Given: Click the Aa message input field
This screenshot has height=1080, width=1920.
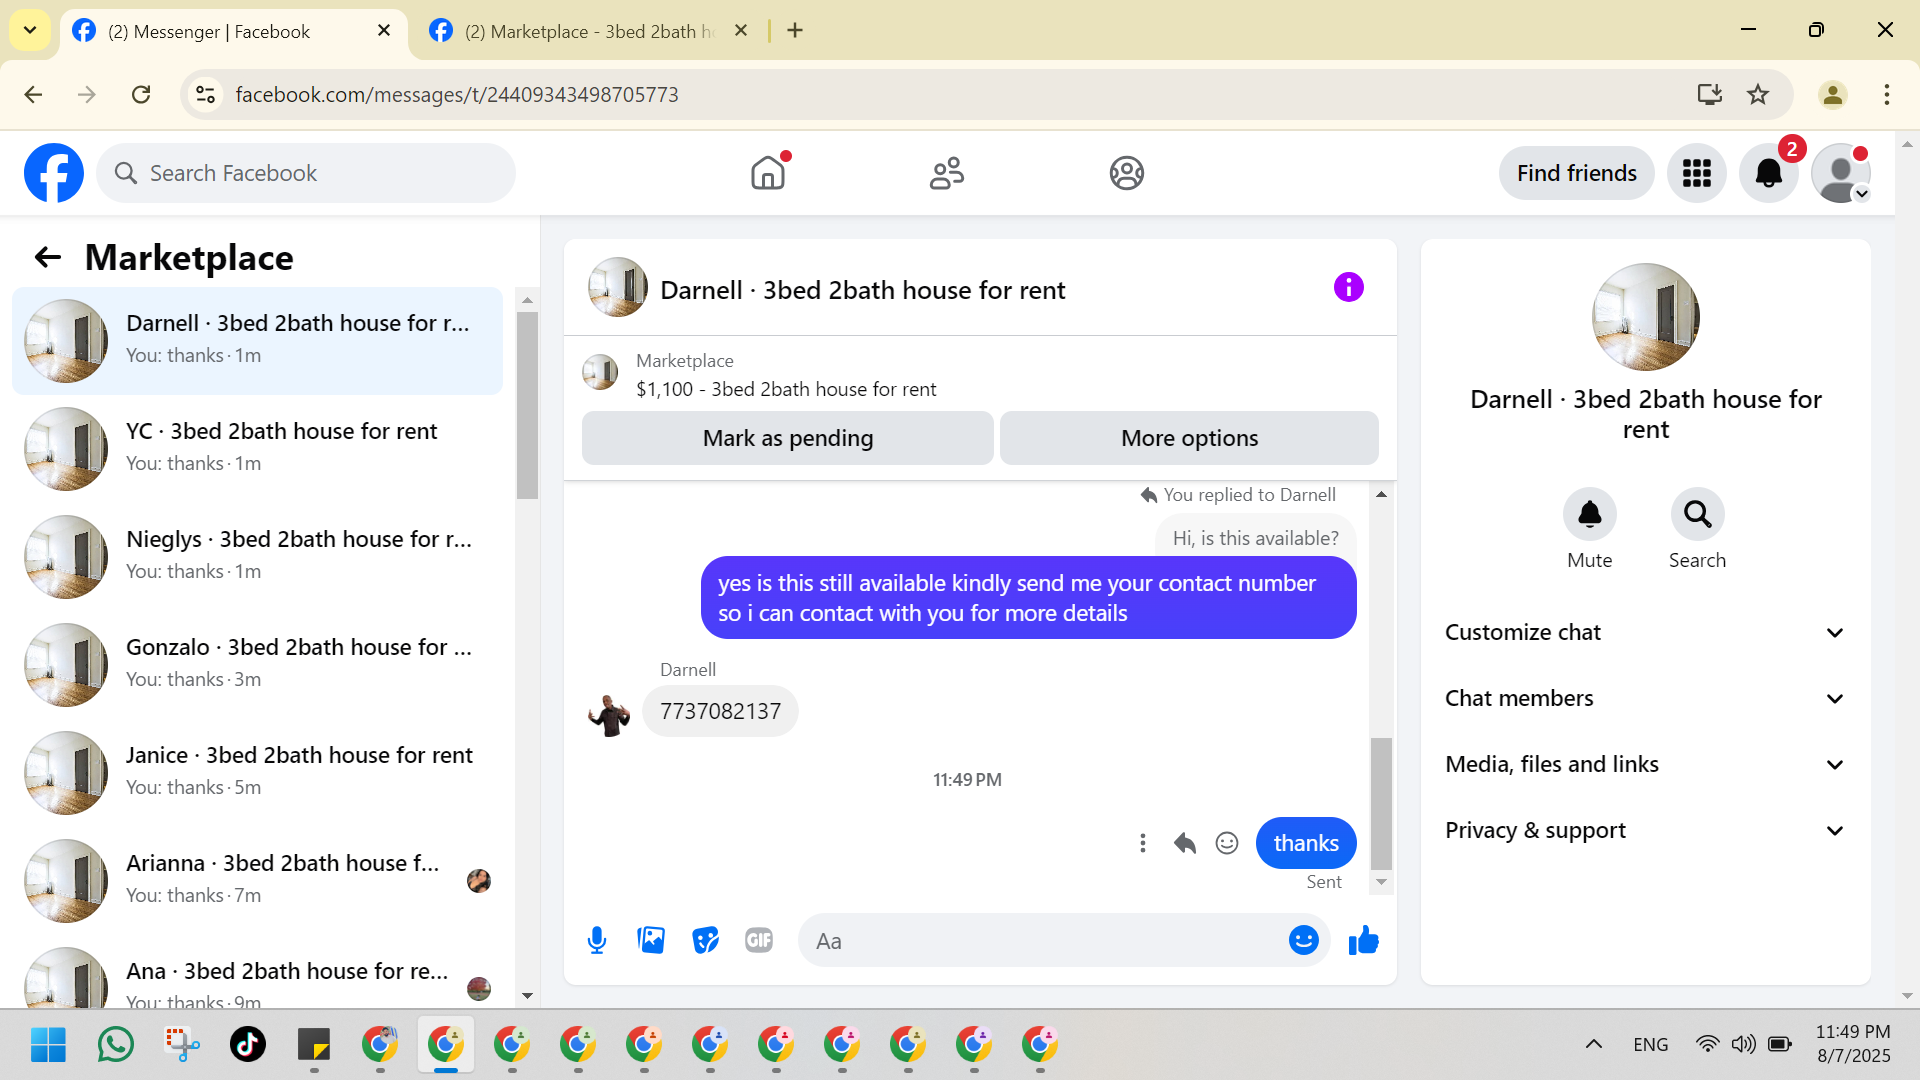Looking at the screenshot, I should [x=1040, y=941].
